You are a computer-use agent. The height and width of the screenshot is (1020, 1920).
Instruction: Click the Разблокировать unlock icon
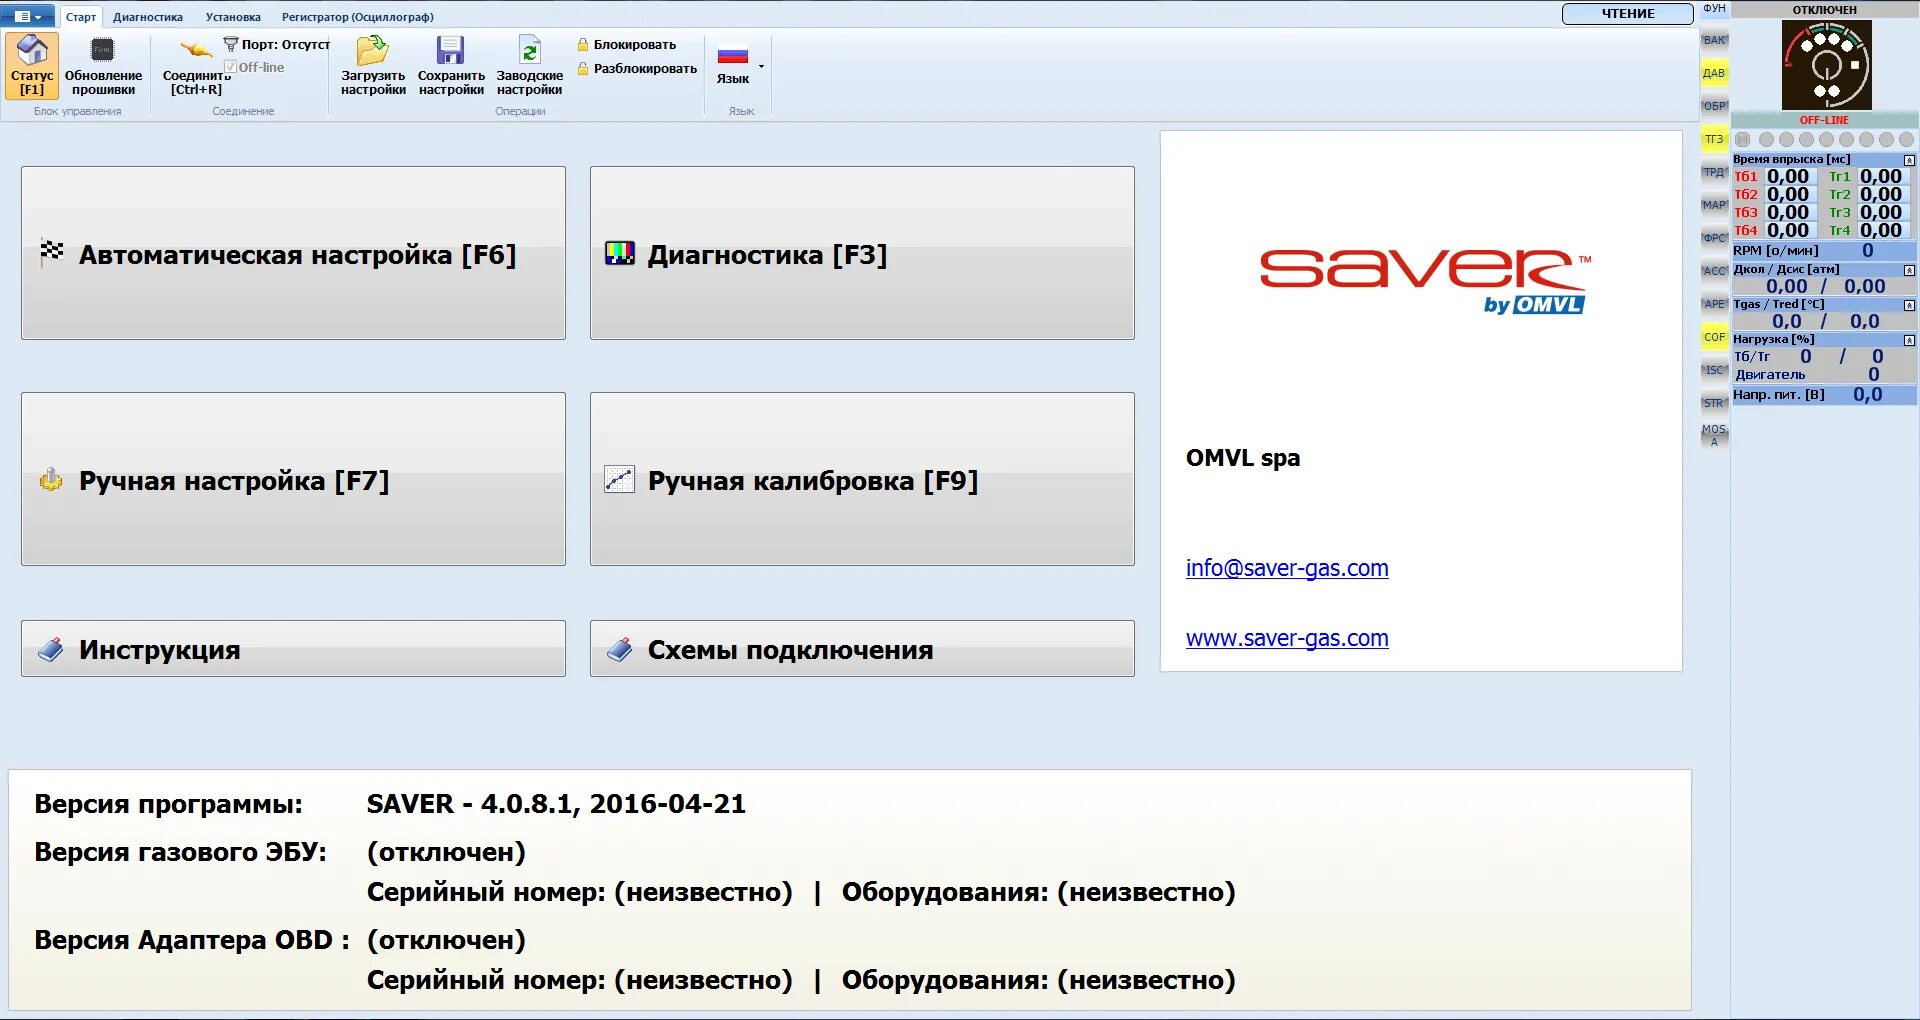[x=583, y=68]
